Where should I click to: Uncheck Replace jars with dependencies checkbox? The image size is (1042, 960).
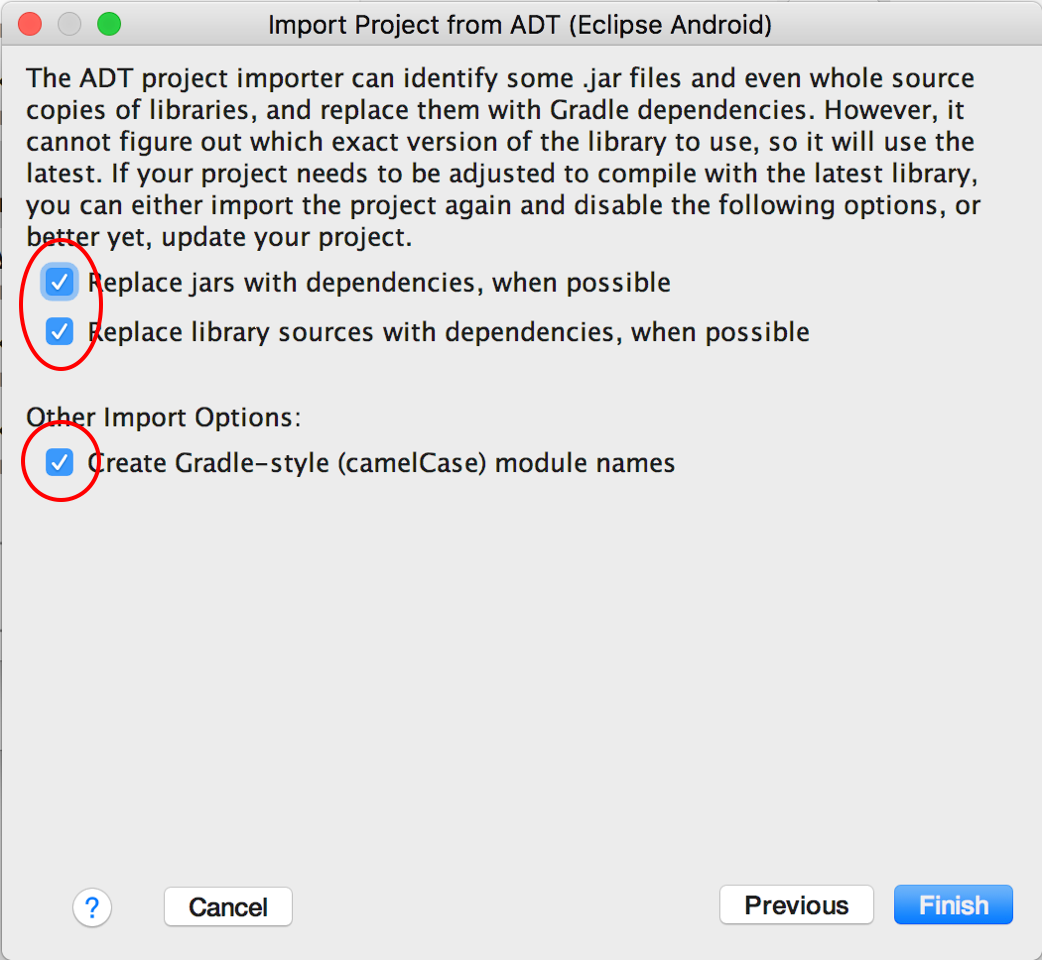point(59,282)
